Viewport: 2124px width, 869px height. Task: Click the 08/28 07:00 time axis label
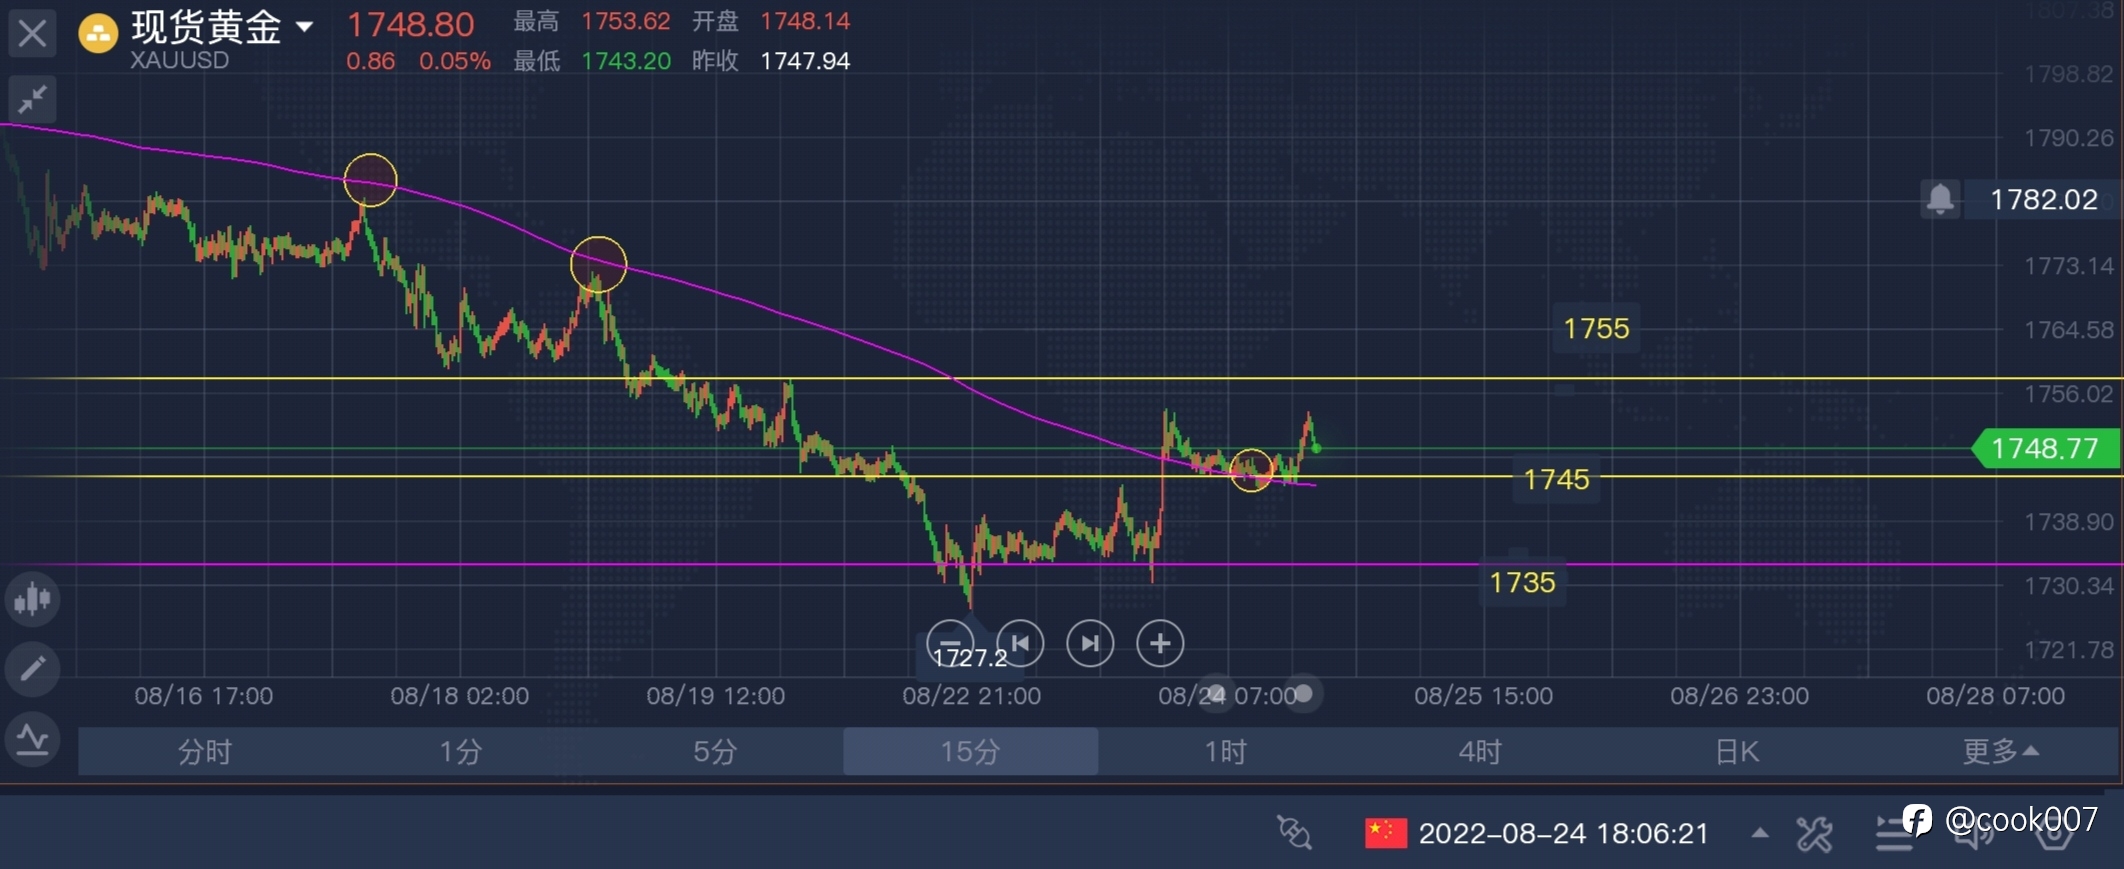coord(1996,696)
